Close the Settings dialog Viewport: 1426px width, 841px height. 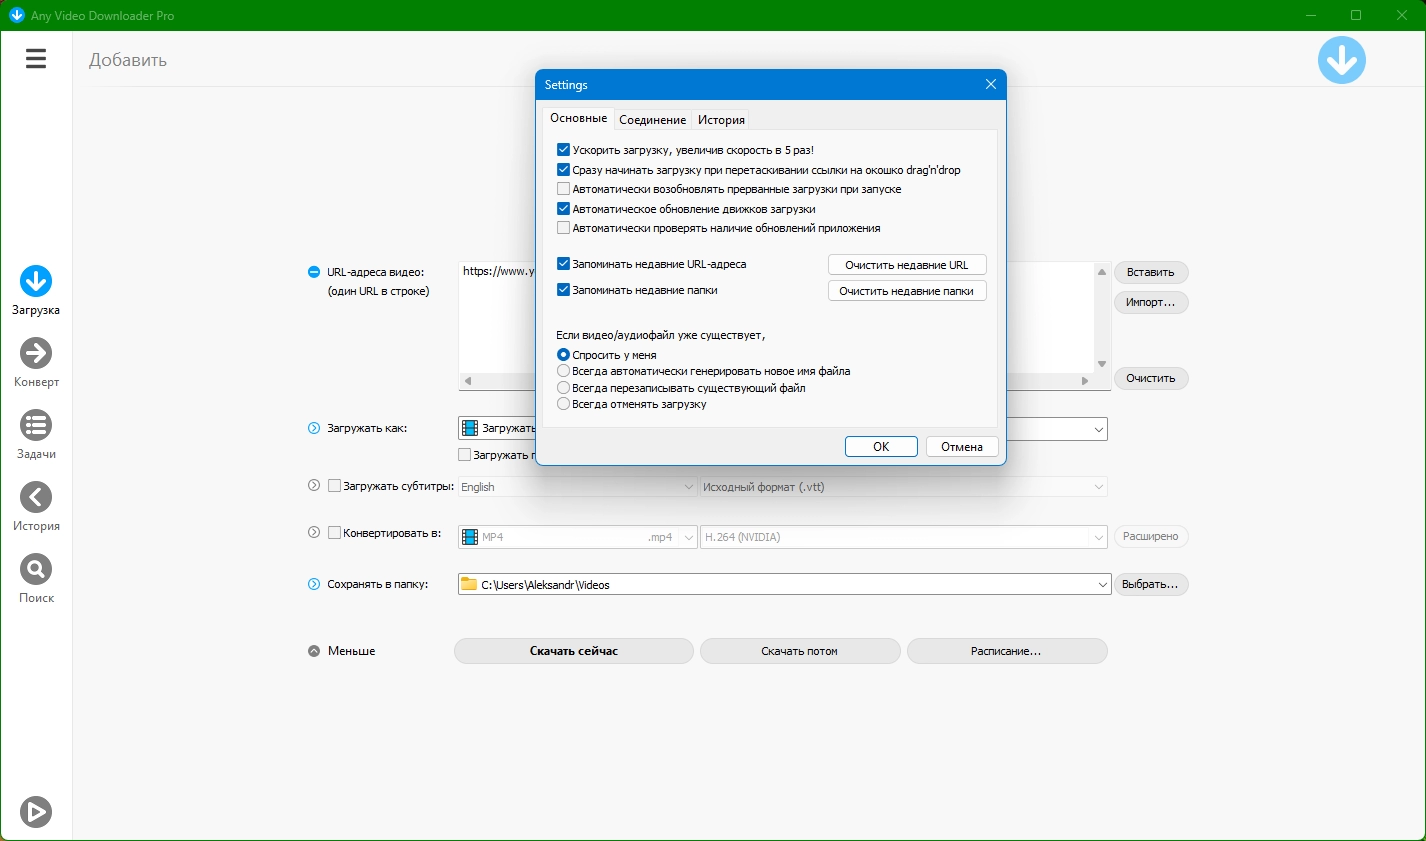tap(991, 84)
